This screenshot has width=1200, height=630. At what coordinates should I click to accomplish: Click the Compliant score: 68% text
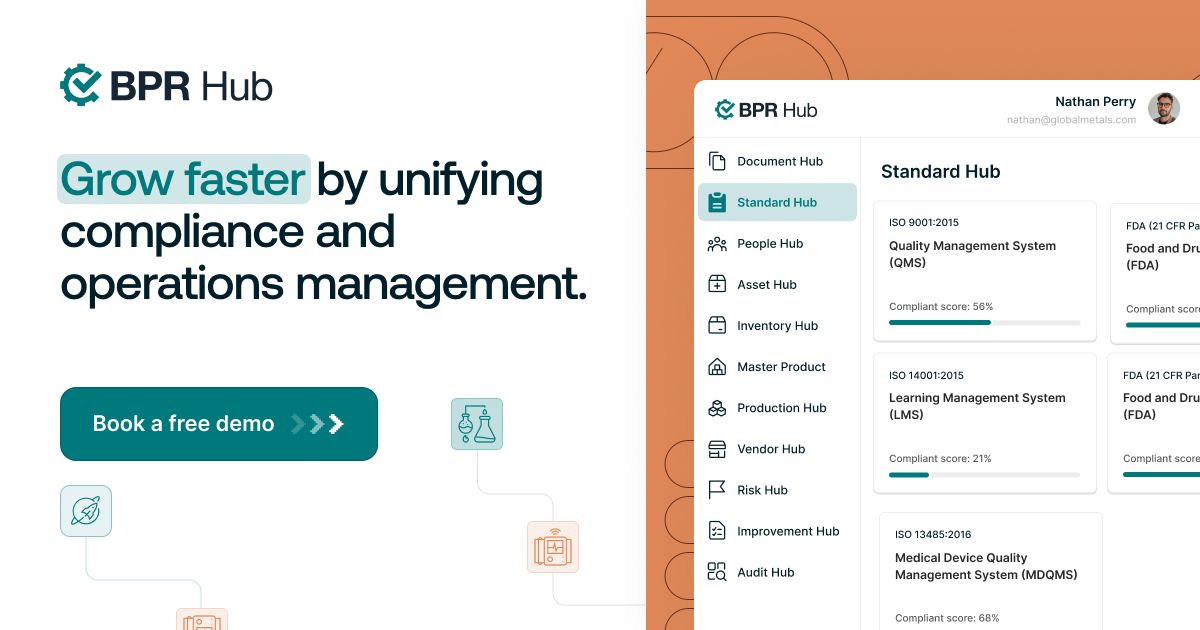point(947,618)
